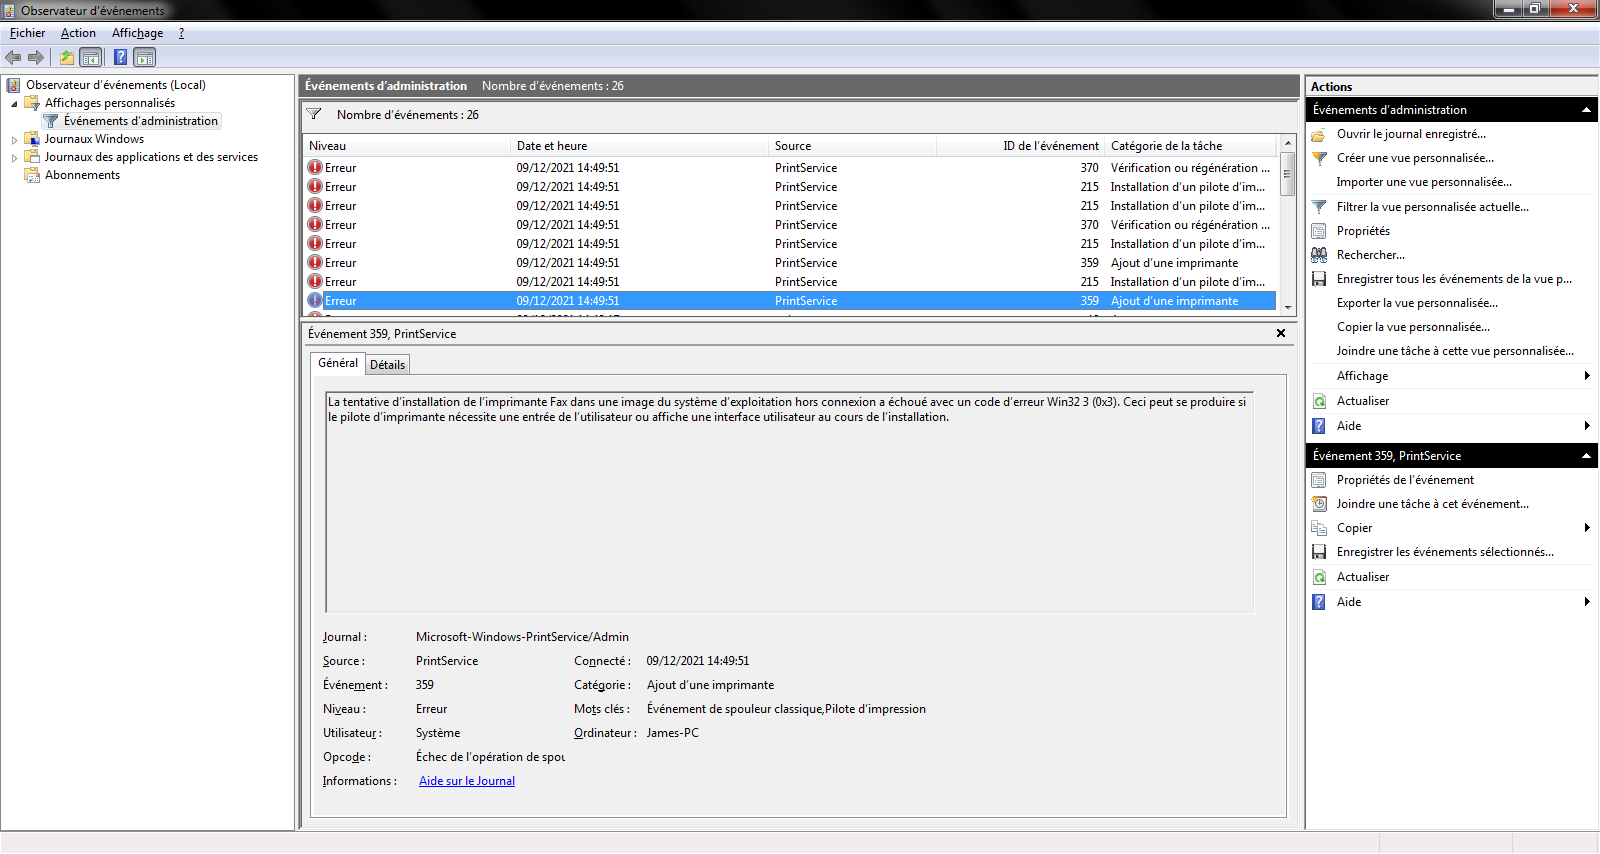Screen dimensions: 1600x854
Task: Click the Propriétés icon in Actions pane
Action: (x=1319, y=231)
